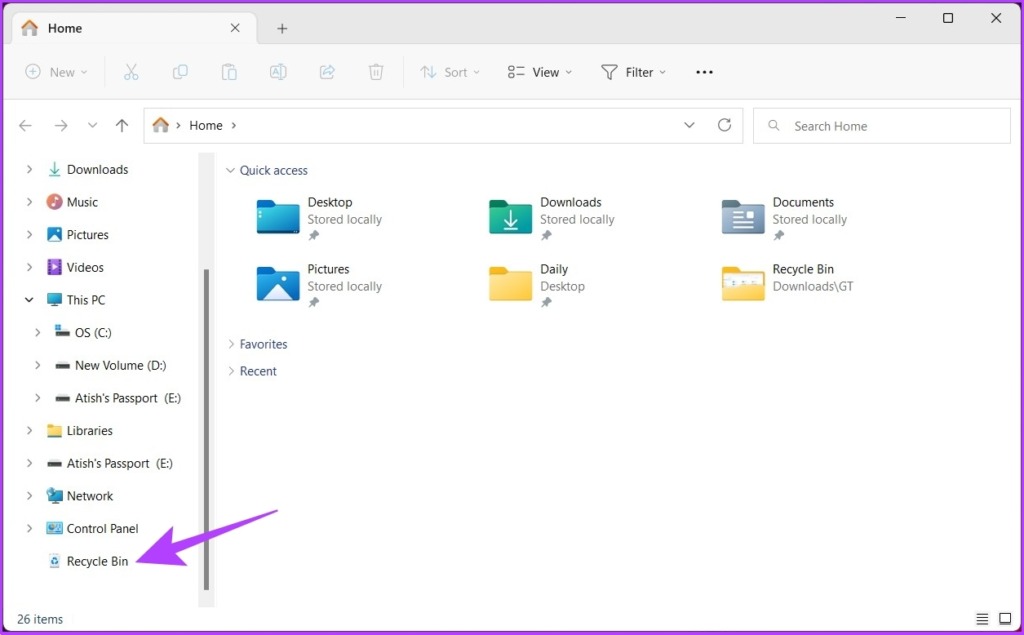1024x635 pixels.
Task: Collapse the Quick access section
Action: click(230, 171)
